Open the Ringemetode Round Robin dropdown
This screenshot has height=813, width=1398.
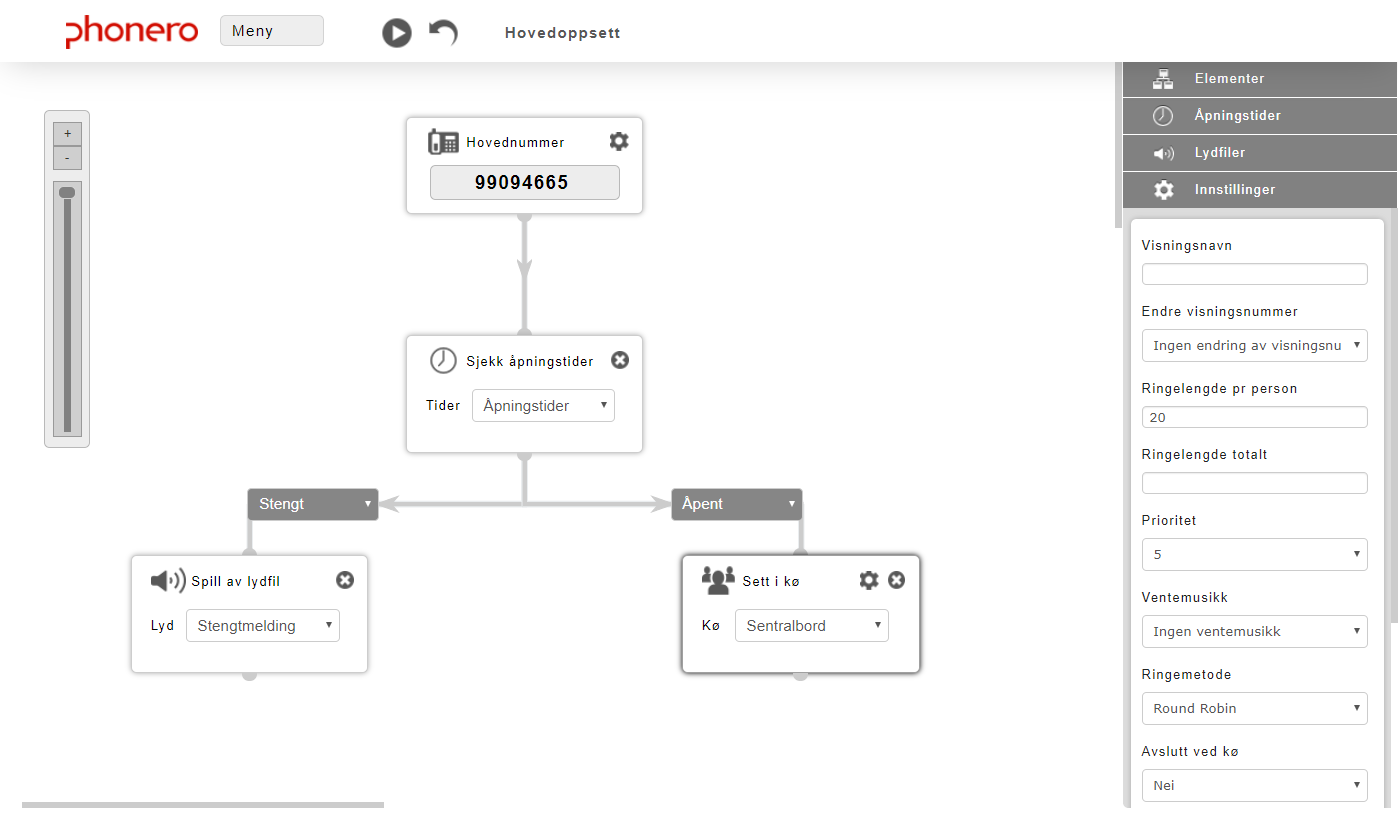[x=1254, y=708]
